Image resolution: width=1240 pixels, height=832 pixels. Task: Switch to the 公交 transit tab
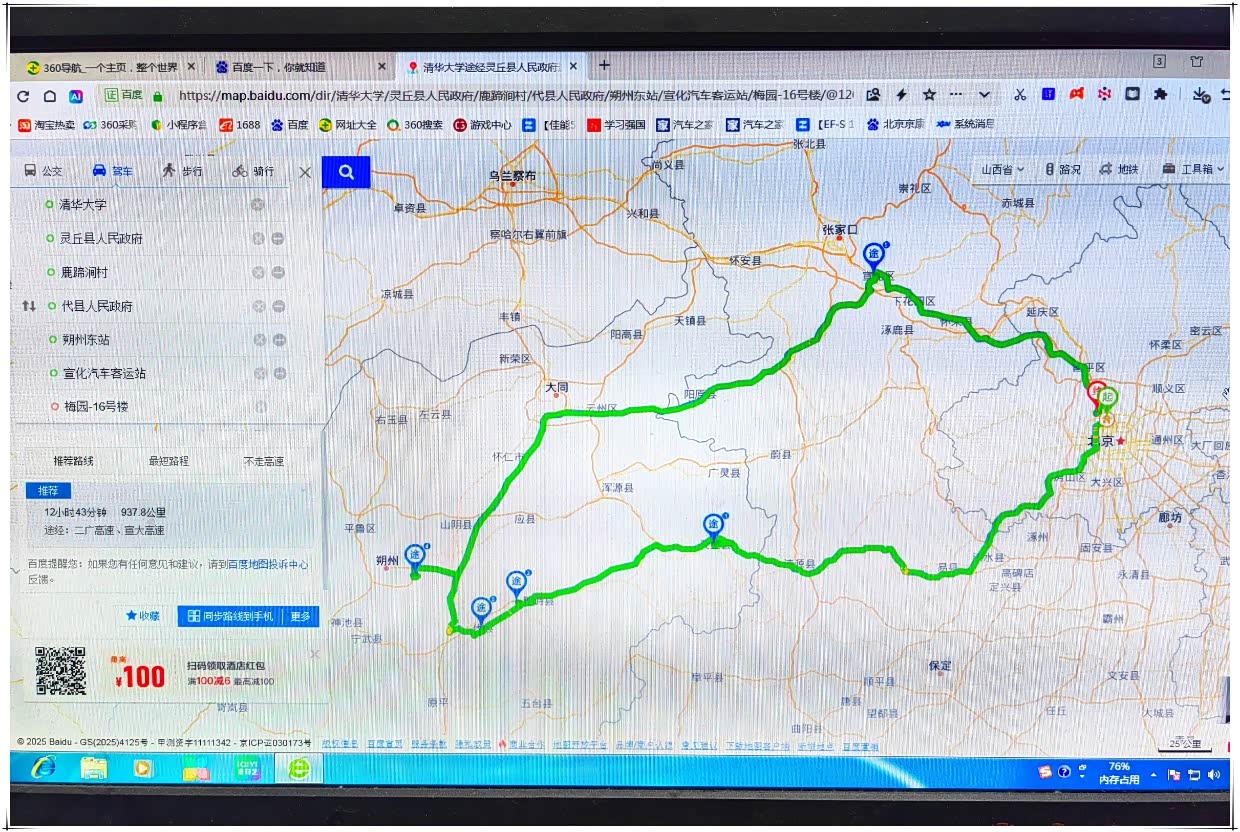tap(43, 171)
